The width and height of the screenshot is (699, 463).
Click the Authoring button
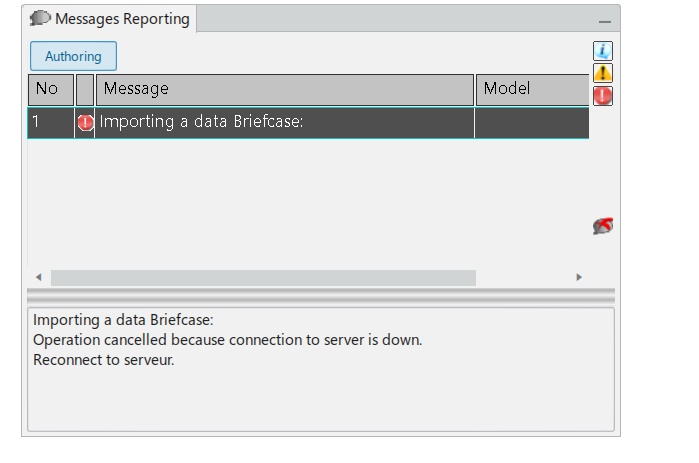[x=73, y=57]
